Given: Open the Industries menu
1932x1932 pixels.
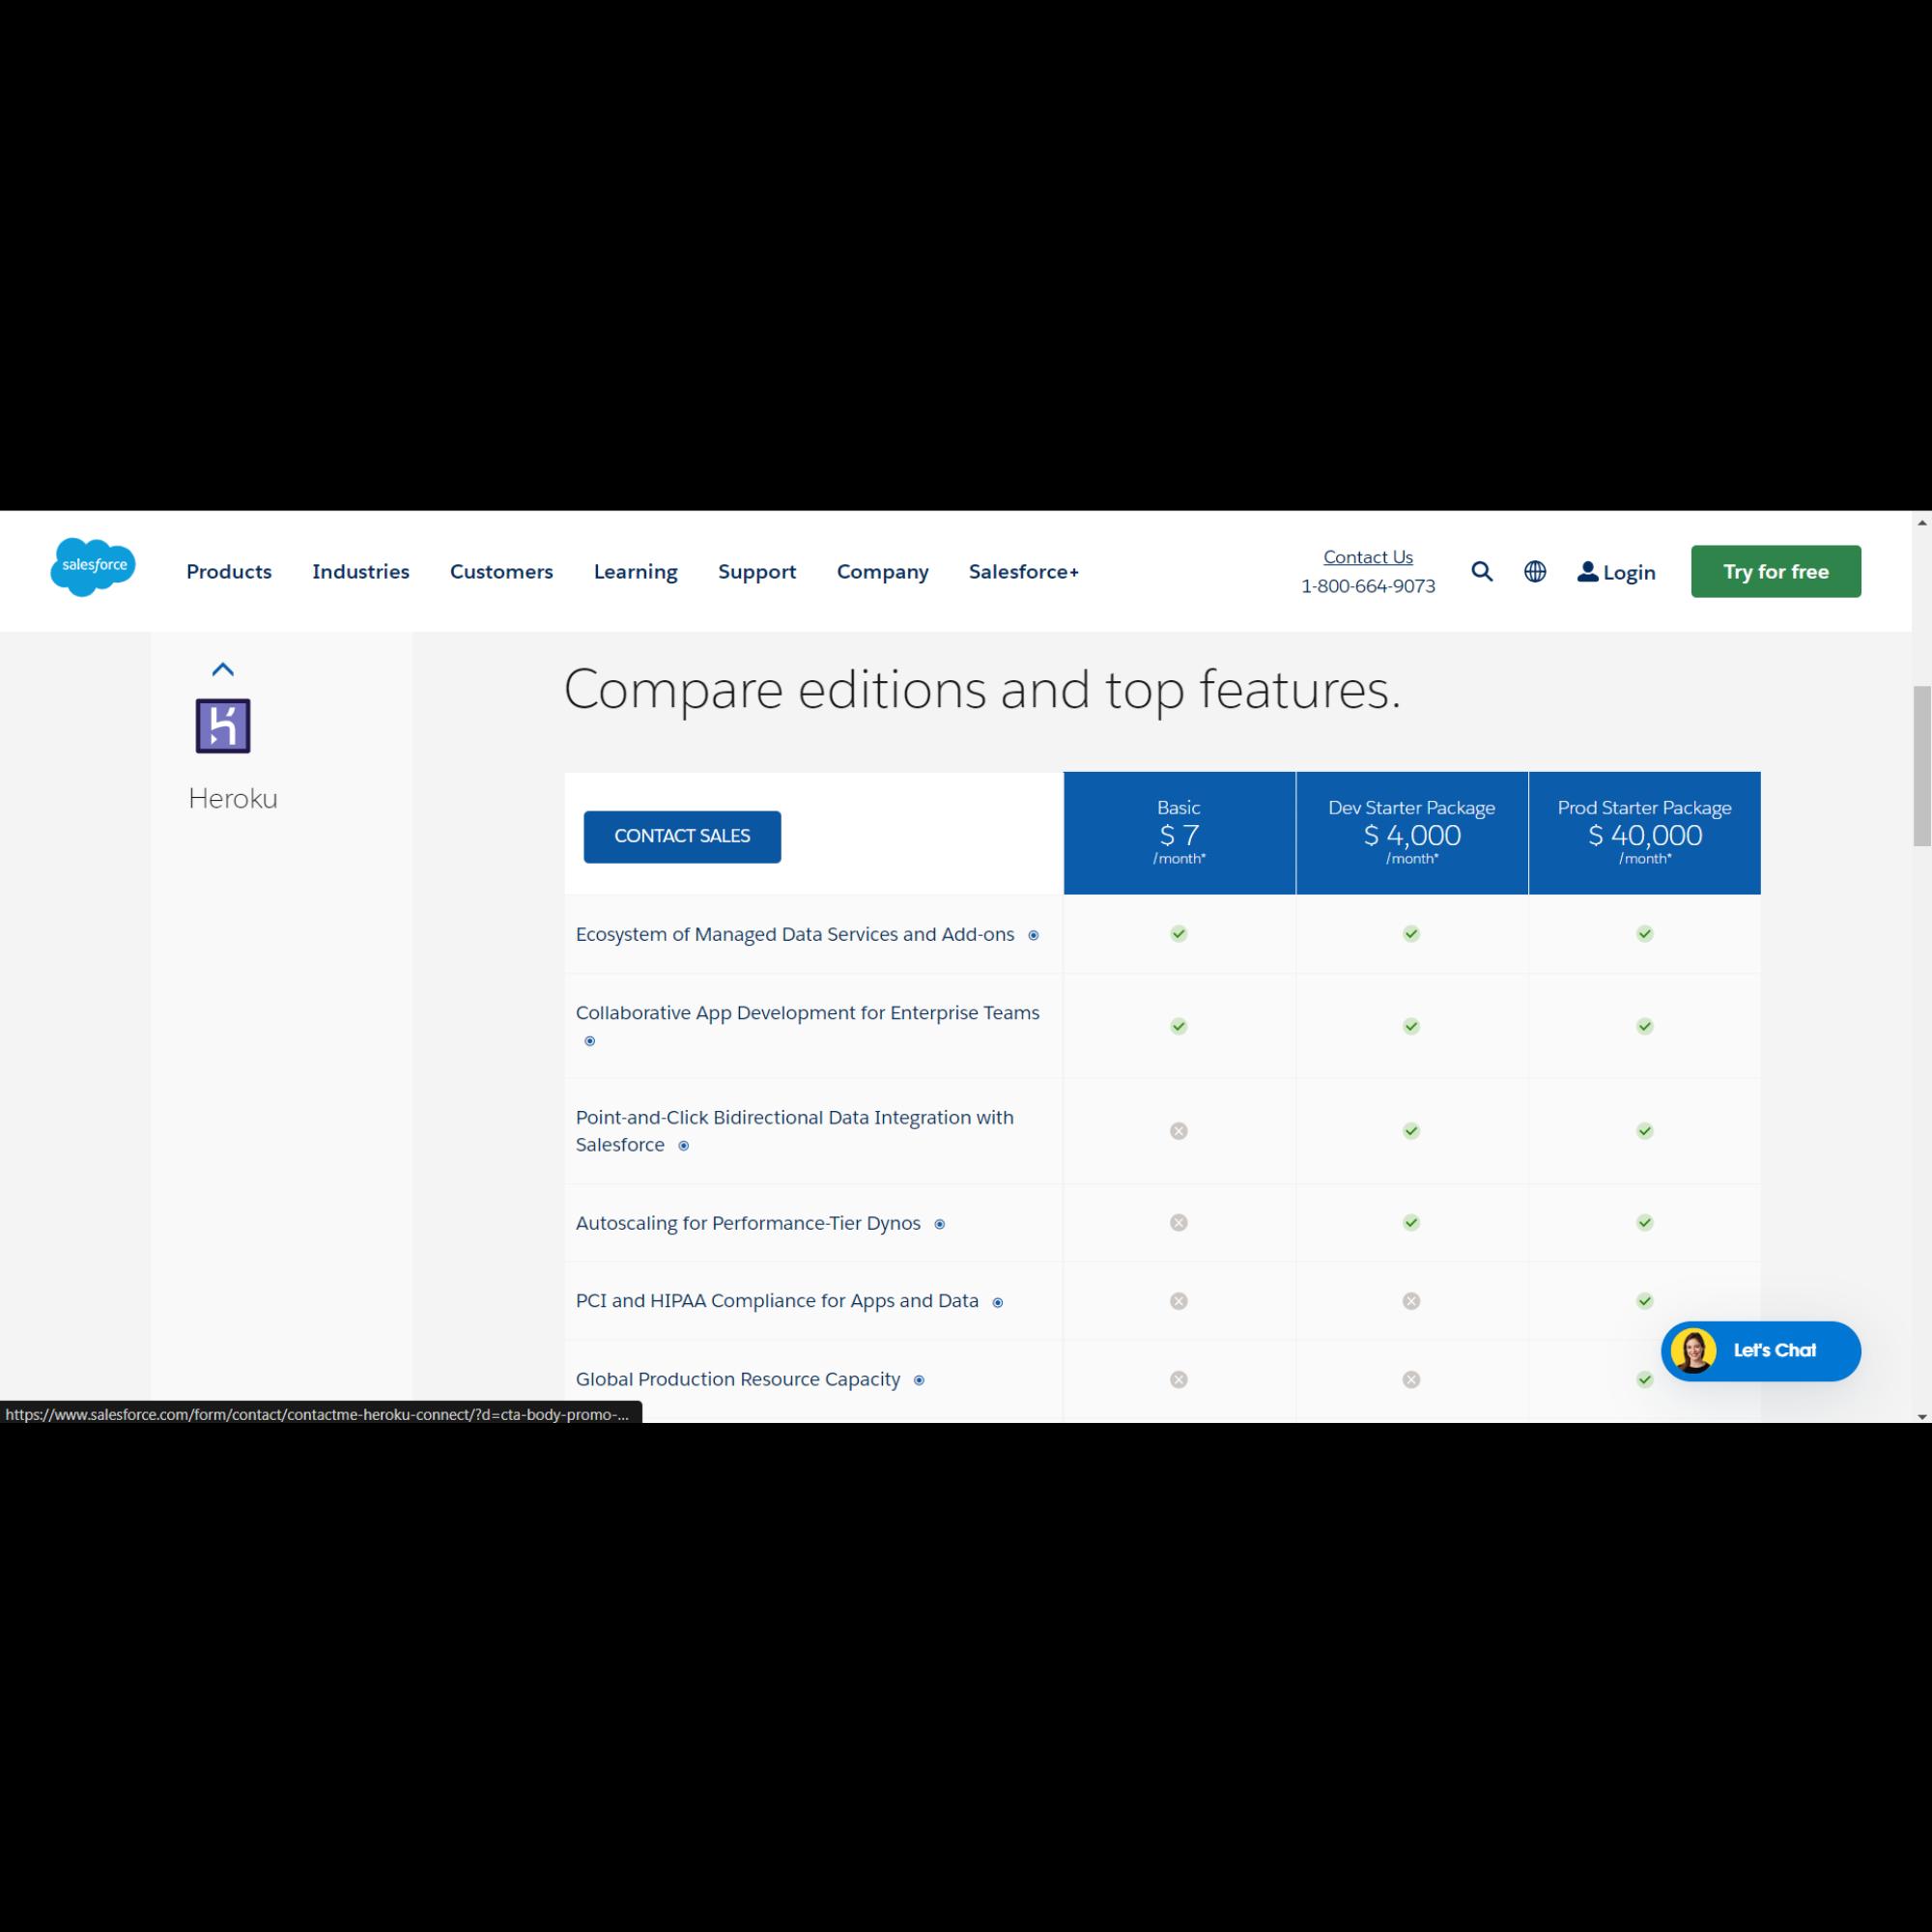Looking at the screenshot, I should pos(361,571).
